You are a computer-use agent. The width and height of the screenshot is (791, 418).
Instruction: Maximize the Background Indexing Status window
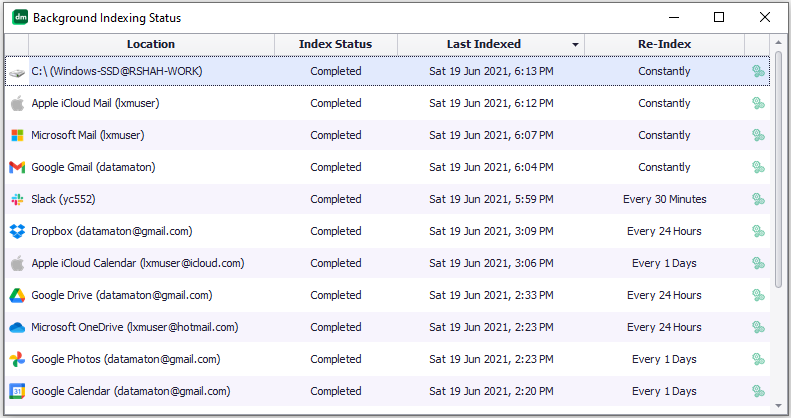click(x=719, y=17)
